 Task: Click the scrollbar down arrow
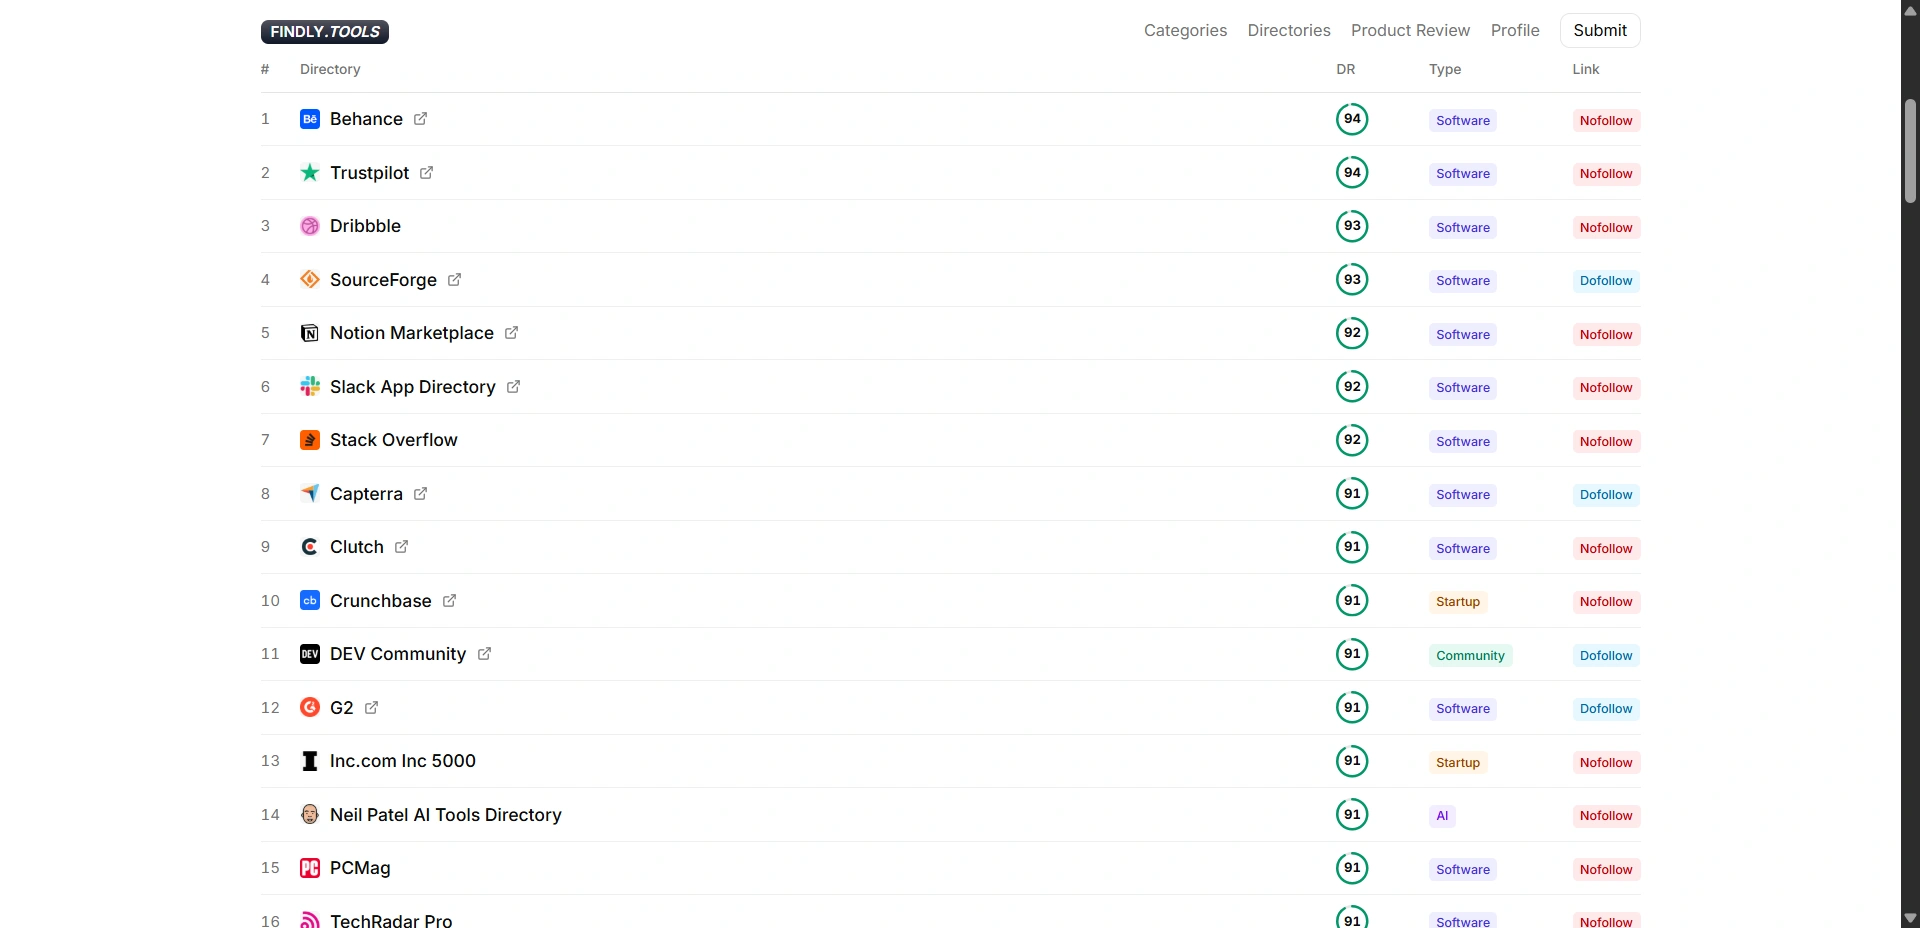(1910, 917)
